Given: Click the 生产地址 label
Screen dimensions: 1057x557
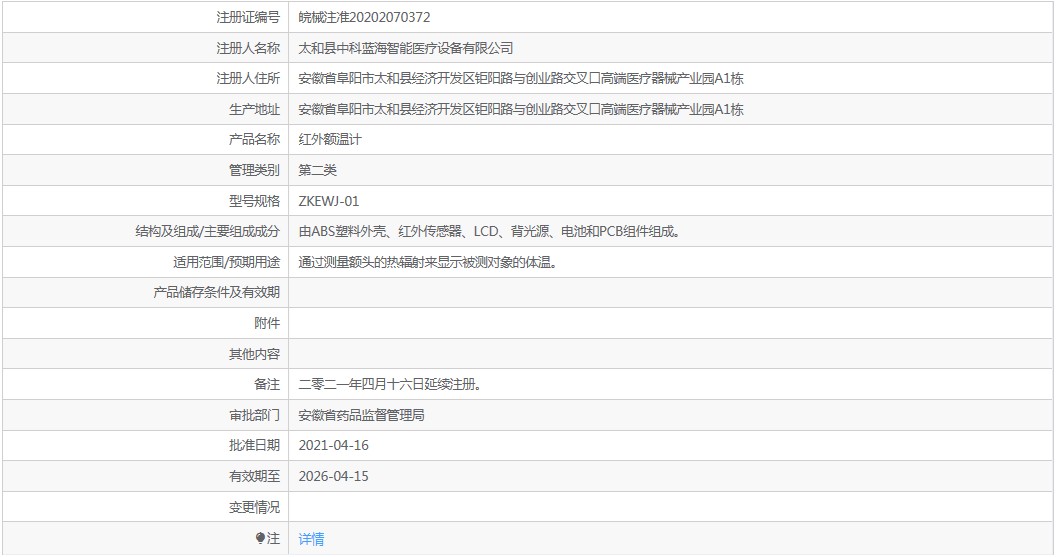Looking at the screenshot, I should 254,109.
